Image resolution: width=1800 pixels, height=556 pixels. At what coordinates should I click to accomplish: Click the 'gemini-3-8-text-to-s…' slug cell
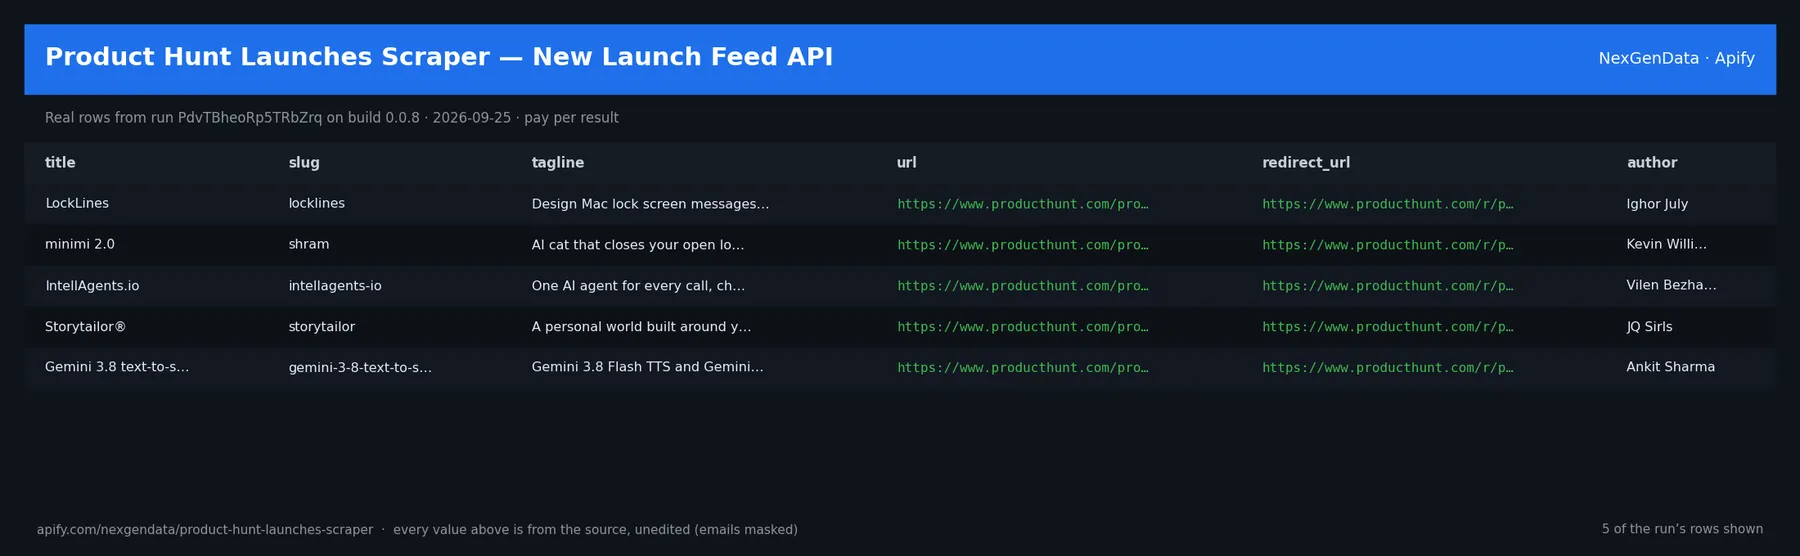(x=360, y=368)
